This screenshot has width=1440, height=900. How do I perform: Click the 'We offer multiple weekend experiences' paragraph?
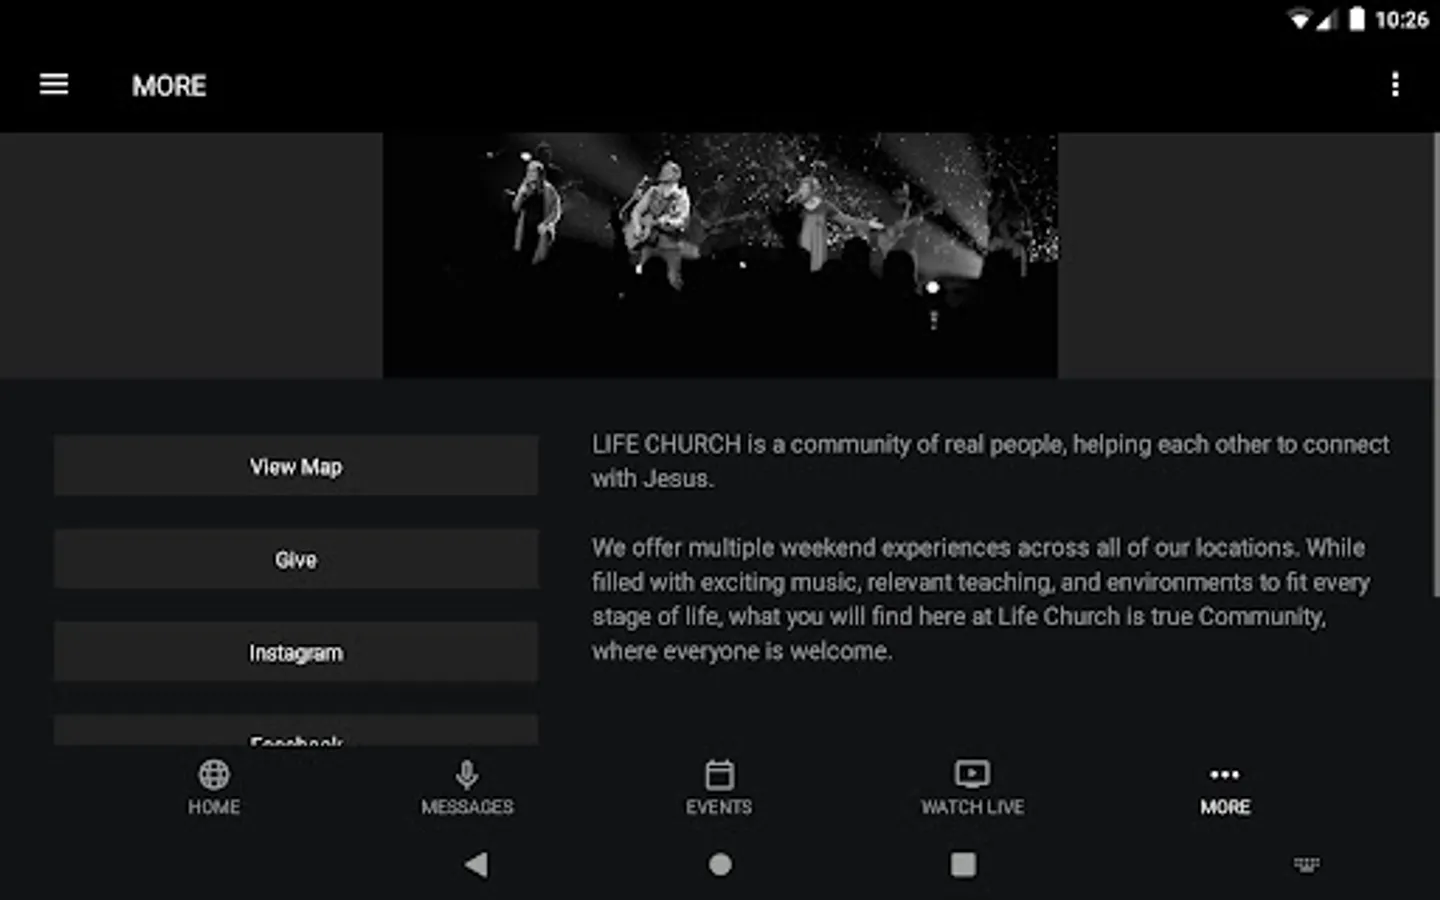(x=981, y=599)
